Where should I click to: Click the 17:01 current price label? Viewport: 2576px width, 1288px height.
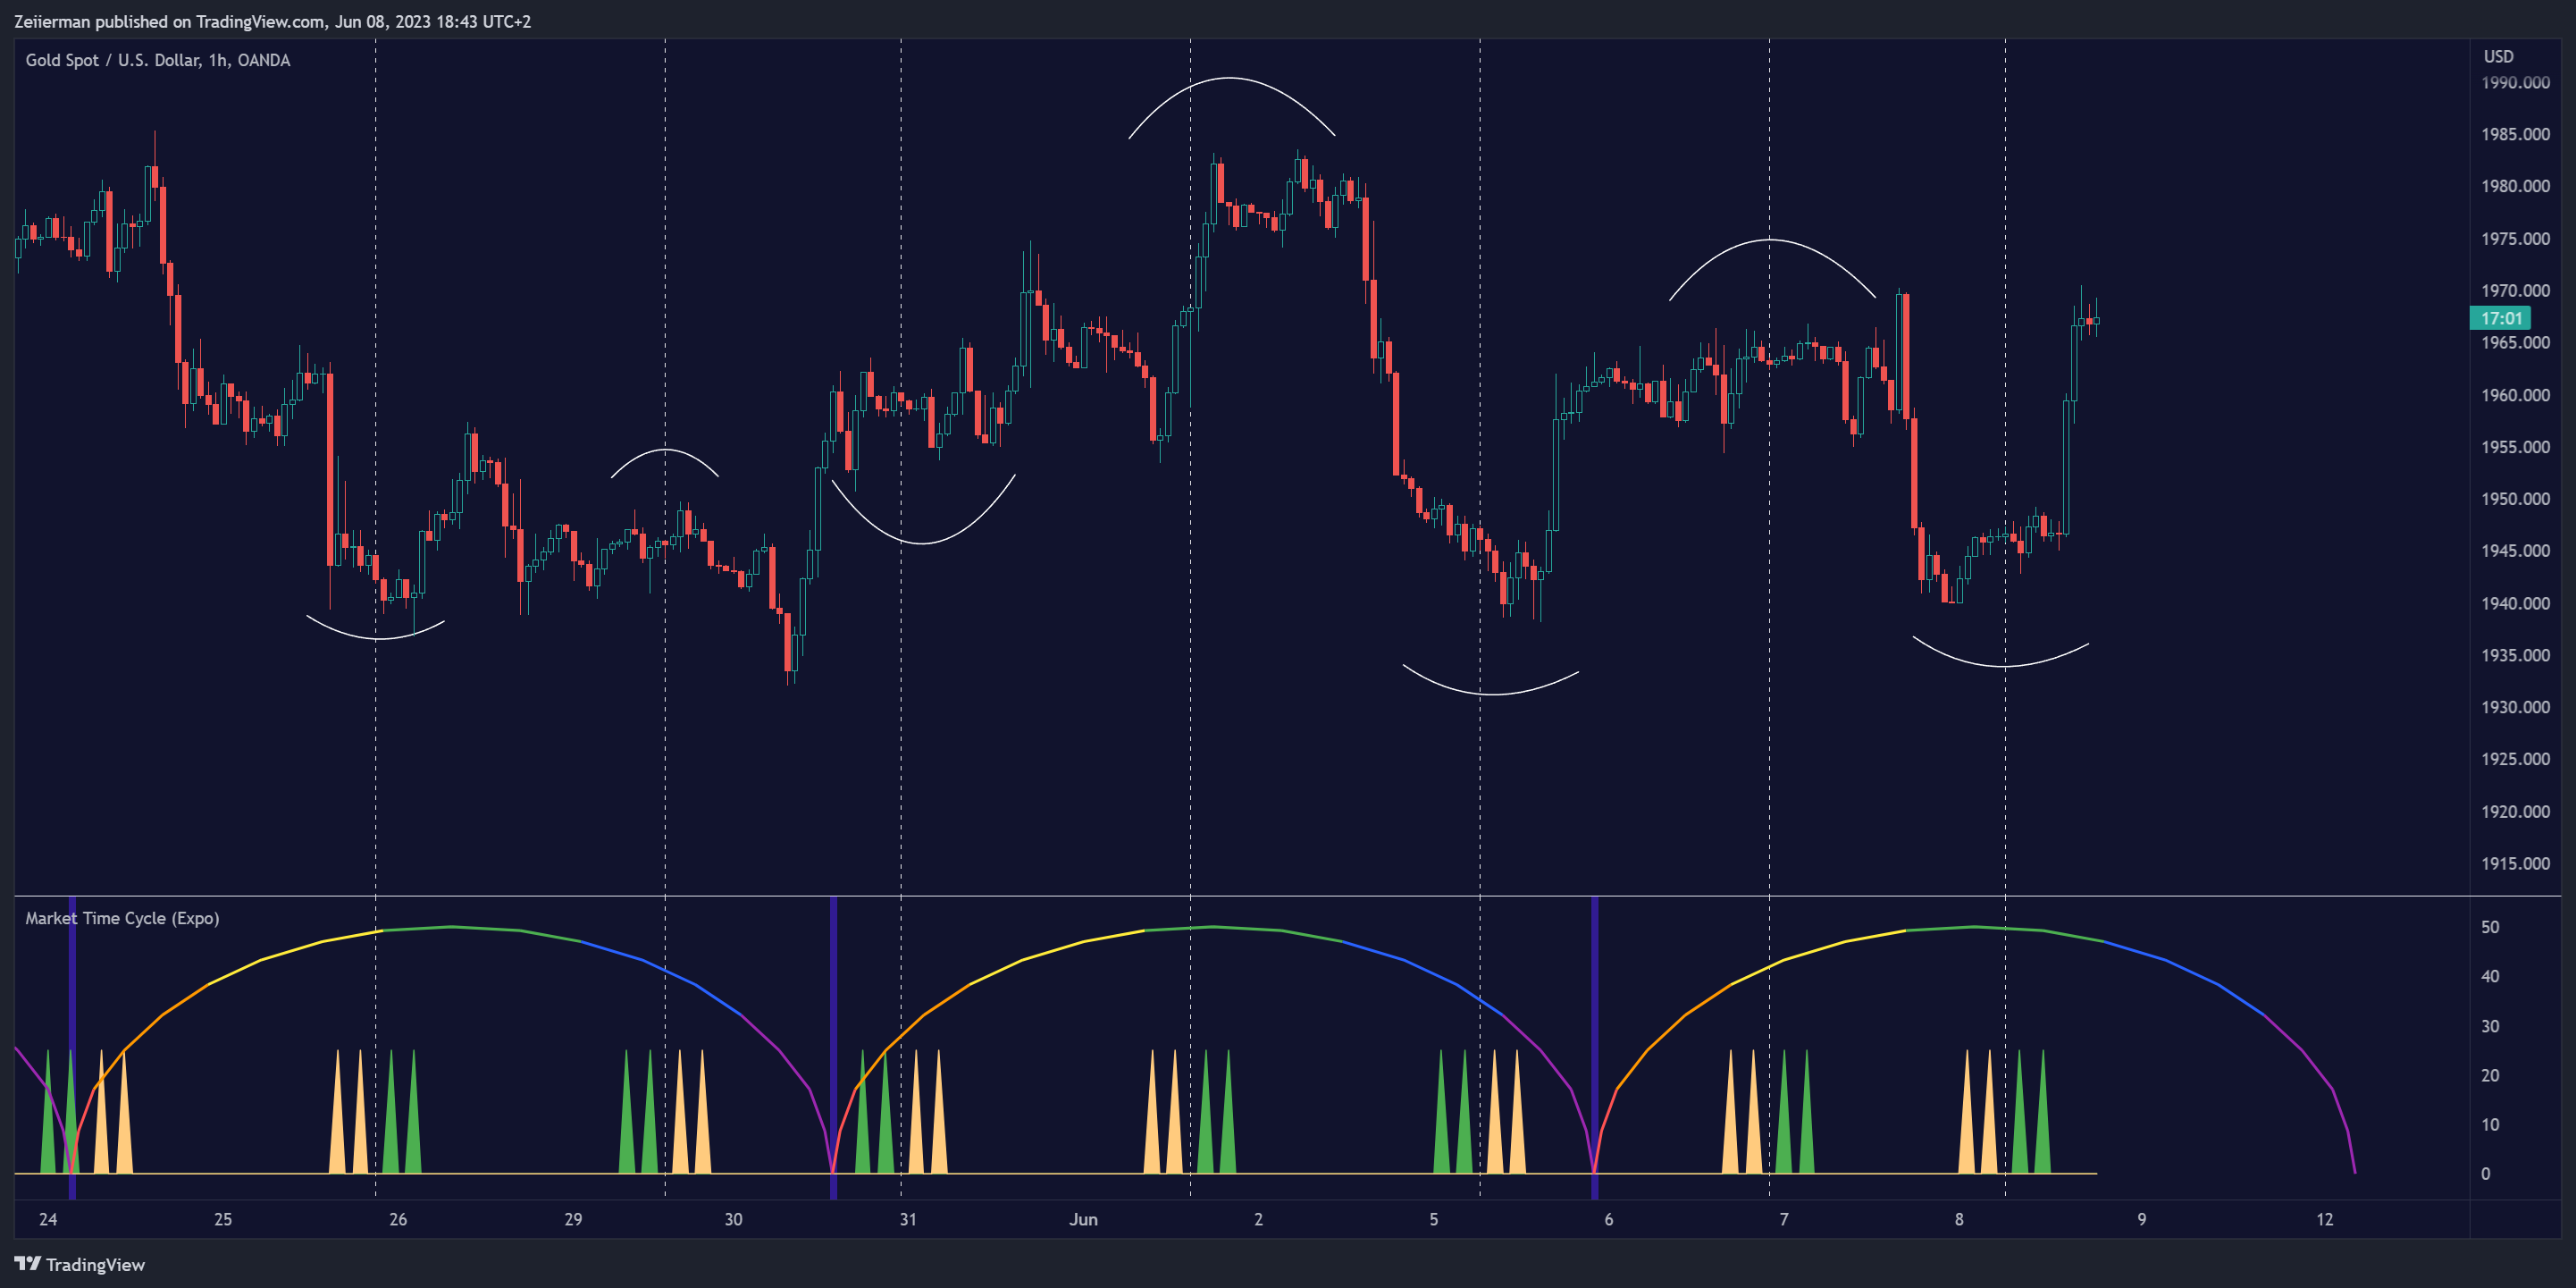[x=2500, y=318]
